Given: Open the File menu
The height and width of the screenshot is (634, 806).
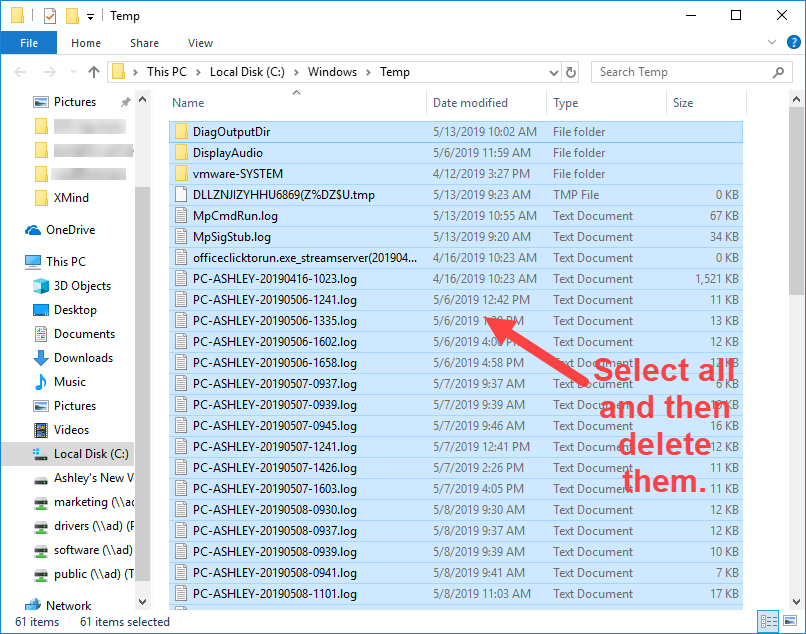Looking at the screenshot, I should point(29,43).
